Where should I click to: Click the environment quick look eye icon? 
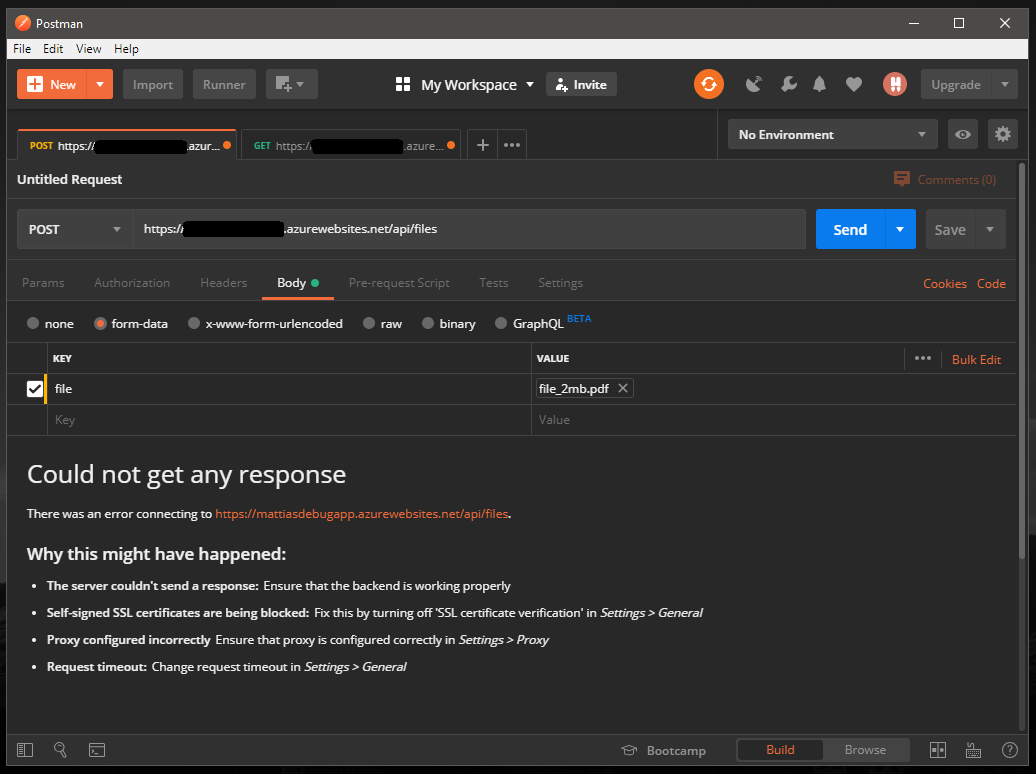pyautogui.click(x=963, y=135)
